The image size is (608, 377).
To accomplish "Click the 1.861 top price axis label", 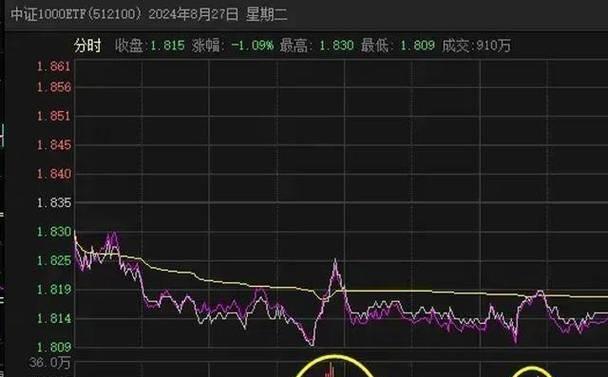I will 54,66.
